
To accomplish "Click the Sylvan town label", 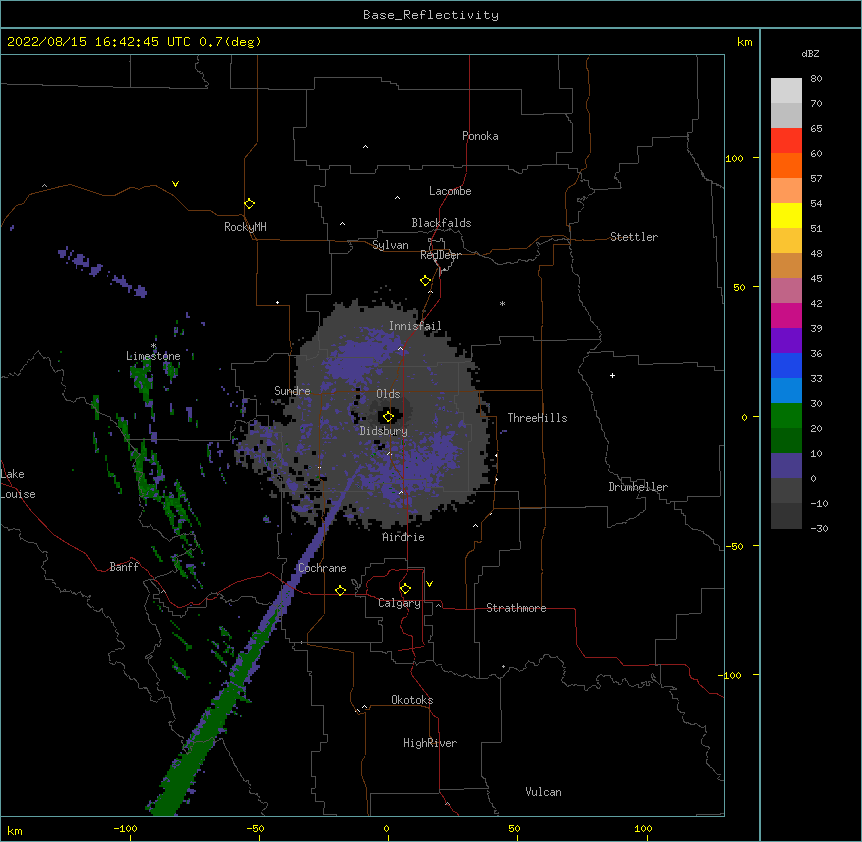I will (x=390, y=245).
